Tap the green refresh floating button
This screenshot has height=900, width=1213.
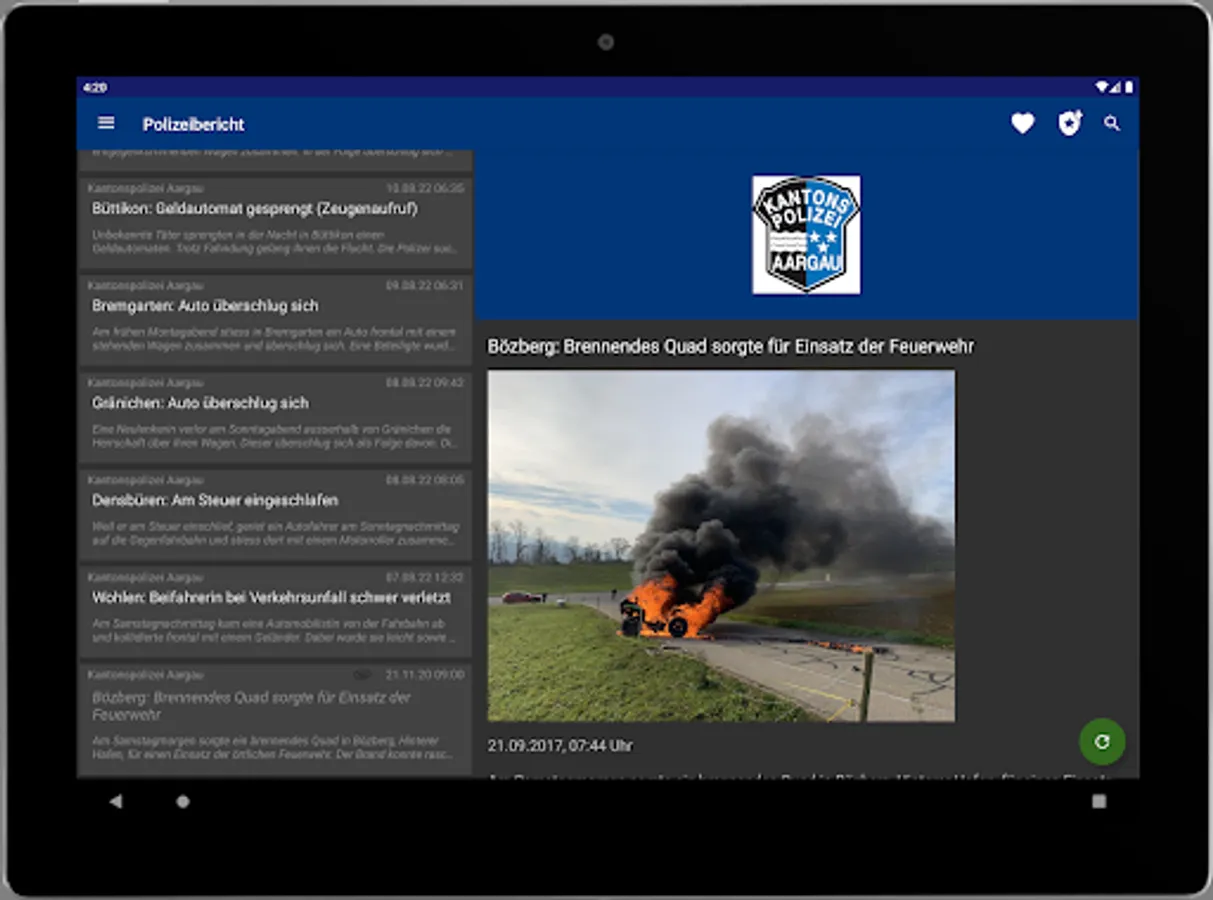pyautogui.click(x=1102, y=742)
